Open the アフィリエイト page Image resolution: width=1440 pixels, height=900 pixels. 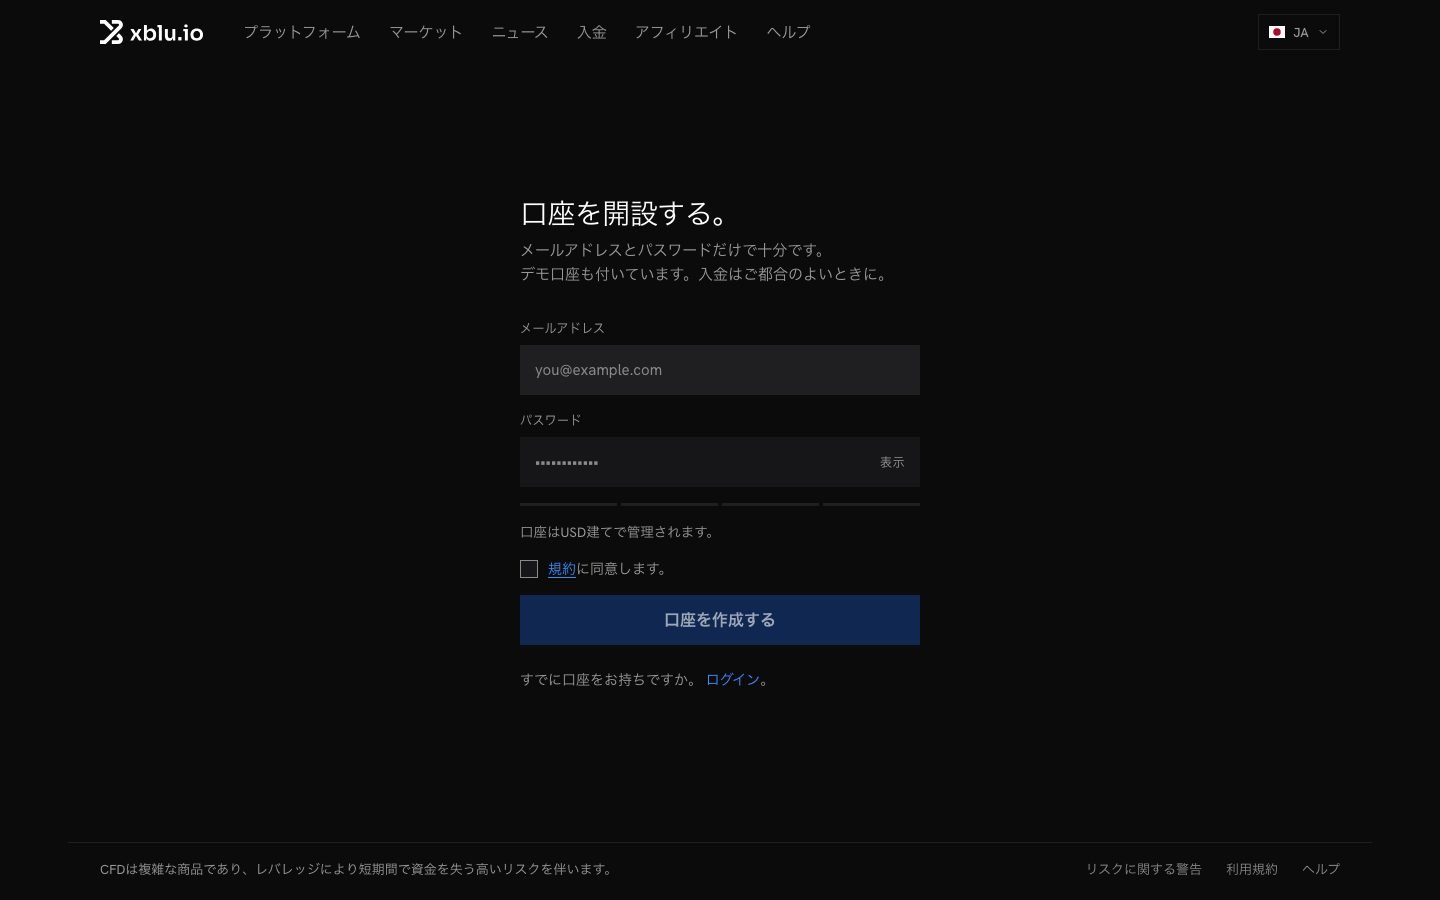pos(686,32)
